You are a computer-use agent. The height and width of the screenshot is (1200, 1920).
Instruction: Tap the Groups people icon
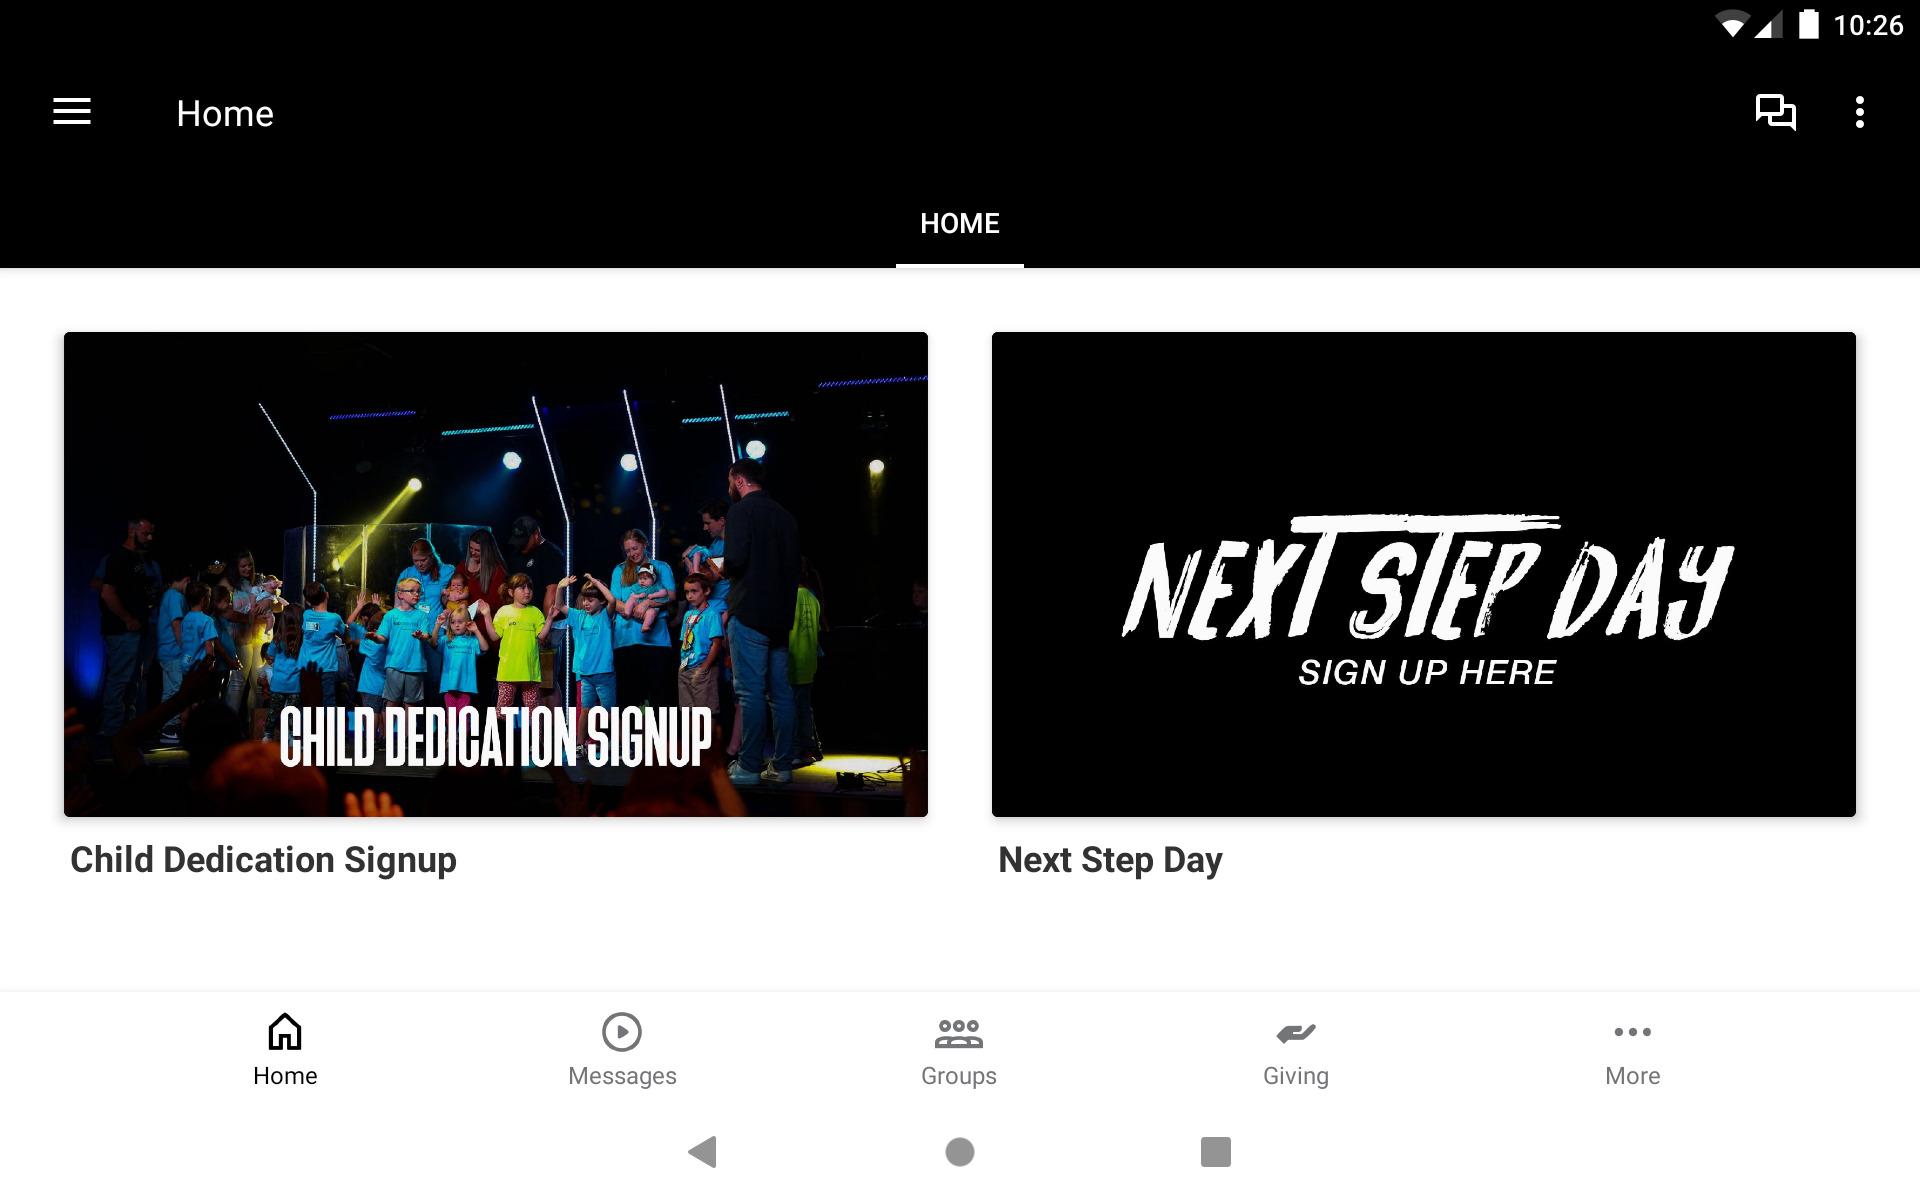(959, 1033)
